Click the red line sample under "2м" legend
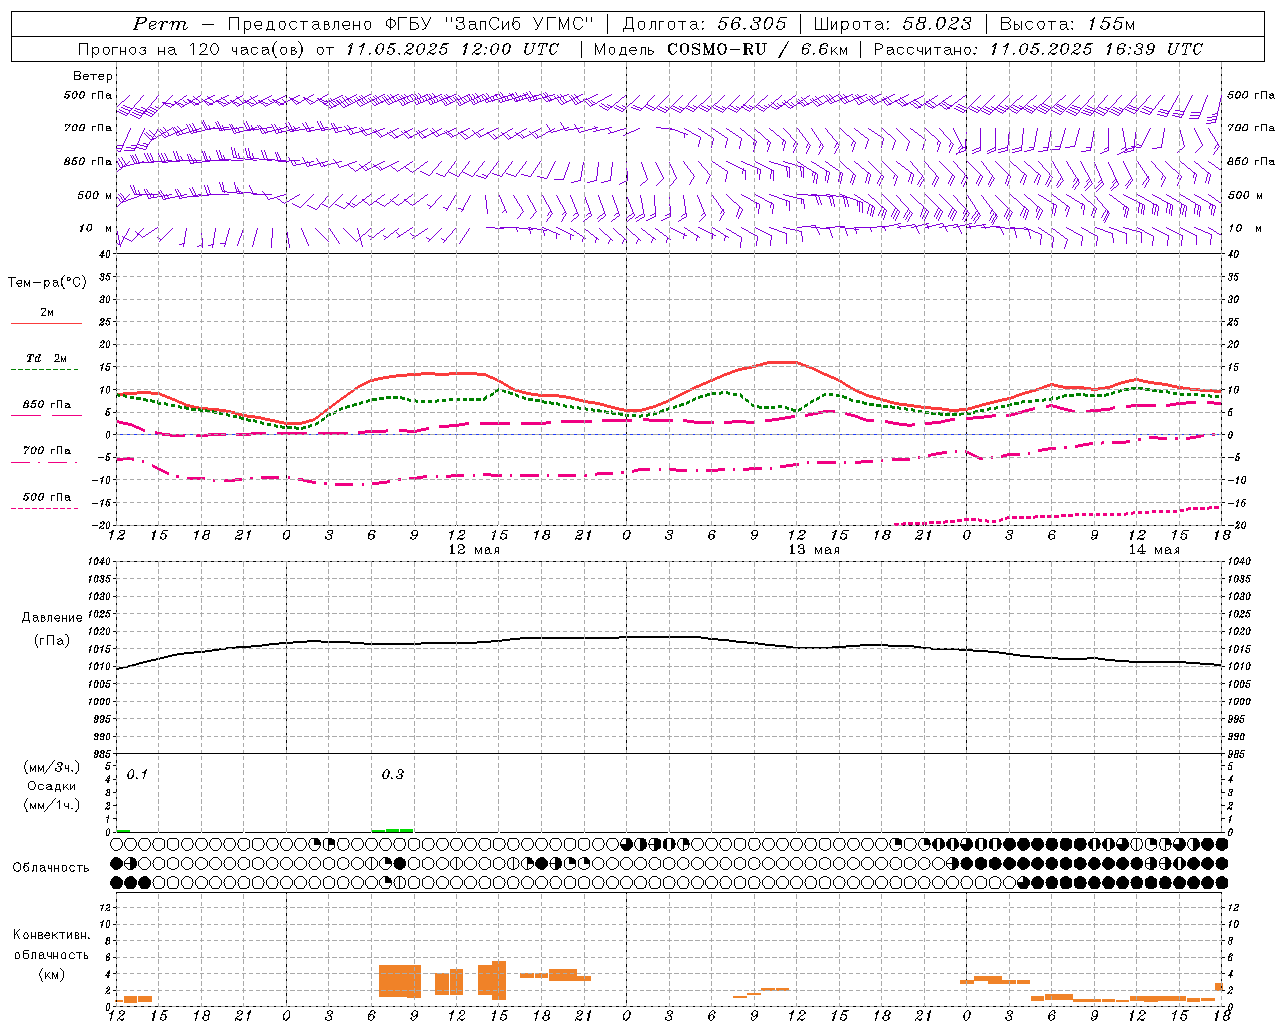Screen dimensions: 1280x1024 45,324
